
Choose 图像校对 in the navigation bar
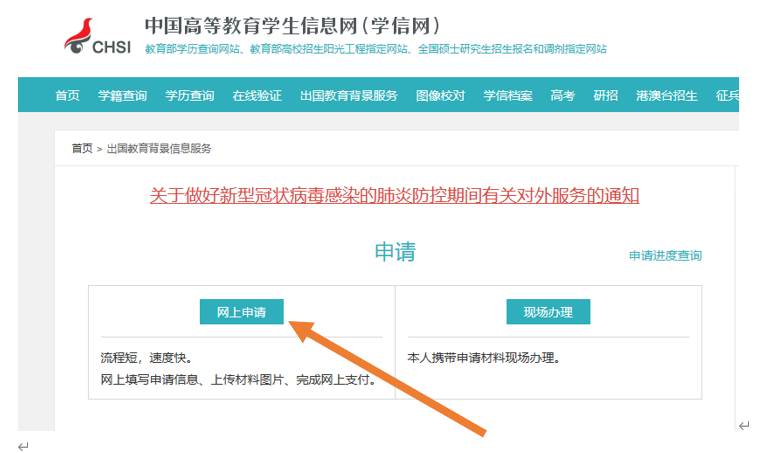click(x=440, y=96)
